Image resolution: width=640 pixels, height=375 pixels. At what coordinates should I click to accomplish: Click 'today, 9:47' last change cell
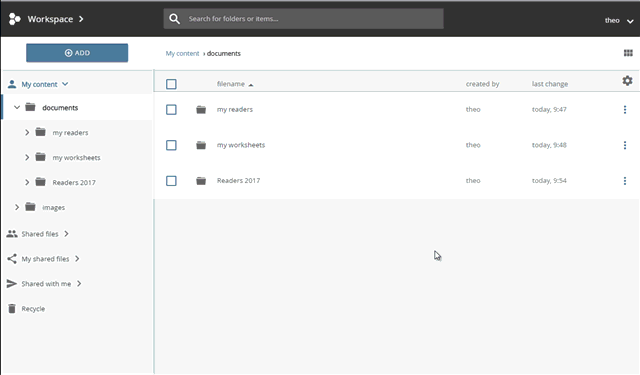549,109
